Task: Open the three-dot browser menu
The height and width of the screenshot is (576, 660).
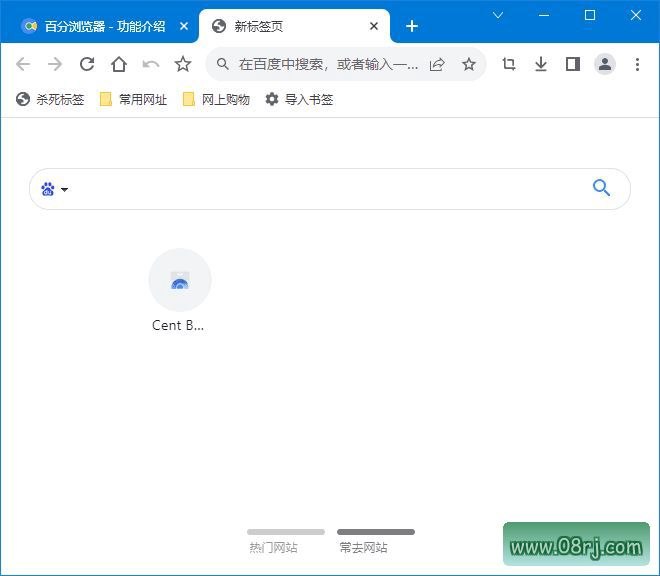Action: click(637, 64)
